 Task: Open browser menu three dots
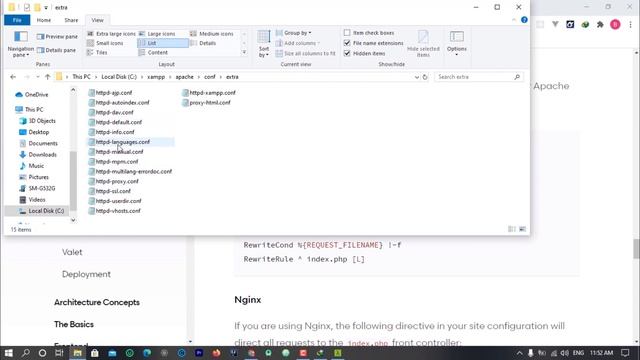[631, 25]
